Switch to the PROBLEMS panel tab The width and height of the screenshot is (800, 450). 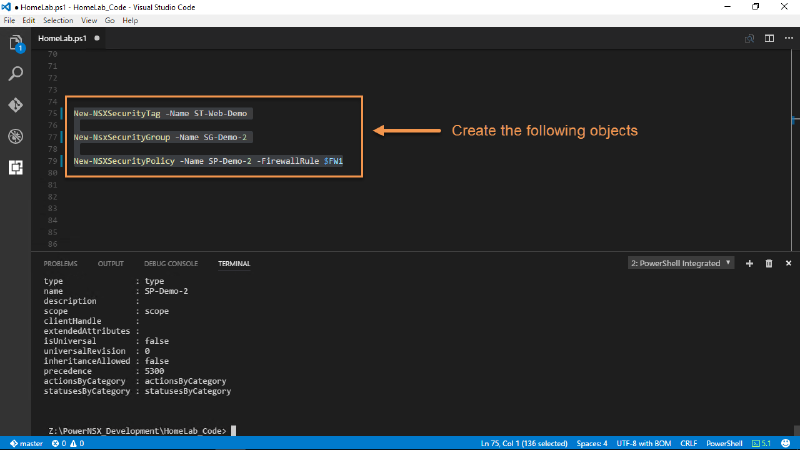pyautogui.click(x=60, y=263)
